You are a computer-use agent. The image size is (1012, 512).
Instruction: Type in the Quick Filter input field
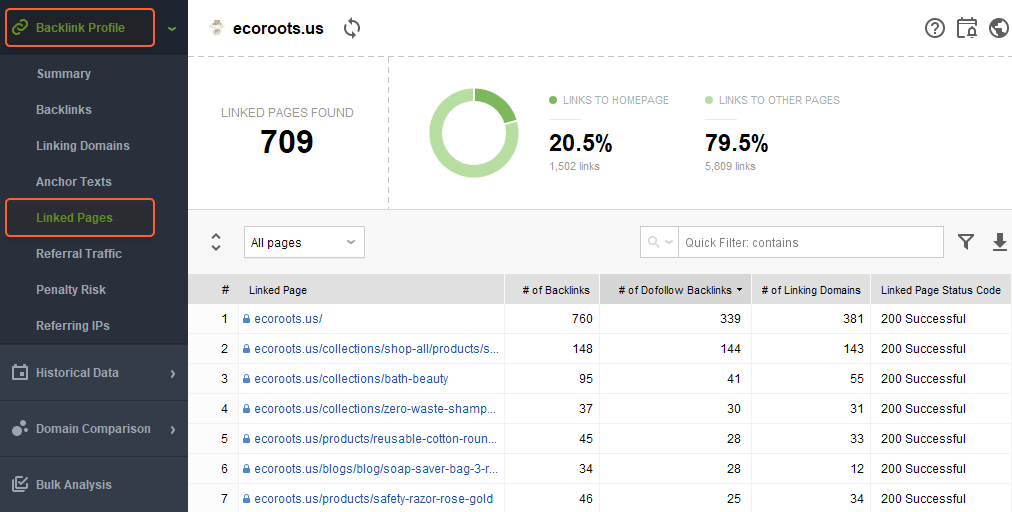point(810,242)
